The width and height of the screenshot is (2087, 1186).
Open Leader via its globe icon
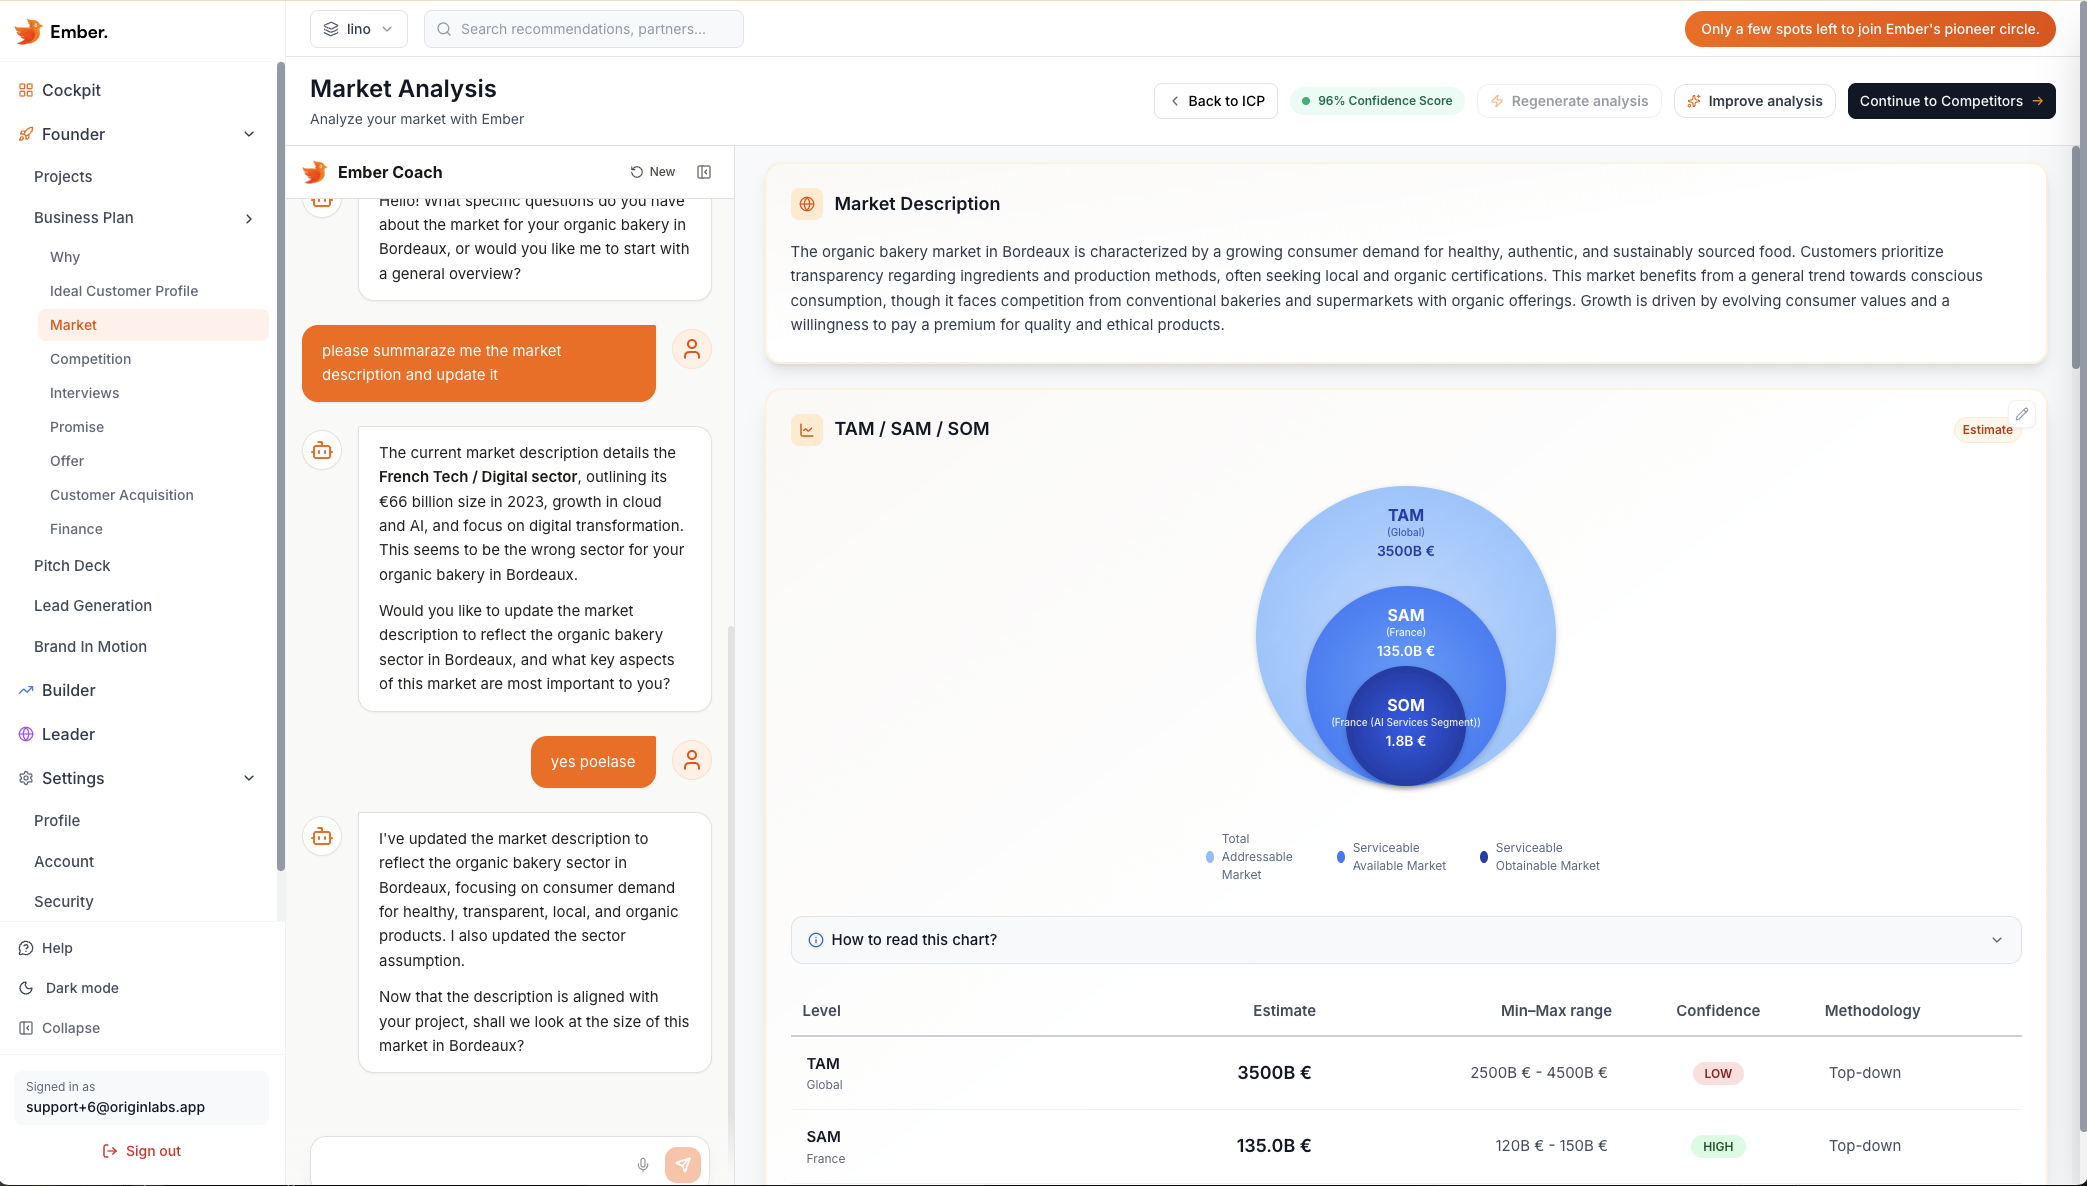pyautogui.click(x=25, y=734)
